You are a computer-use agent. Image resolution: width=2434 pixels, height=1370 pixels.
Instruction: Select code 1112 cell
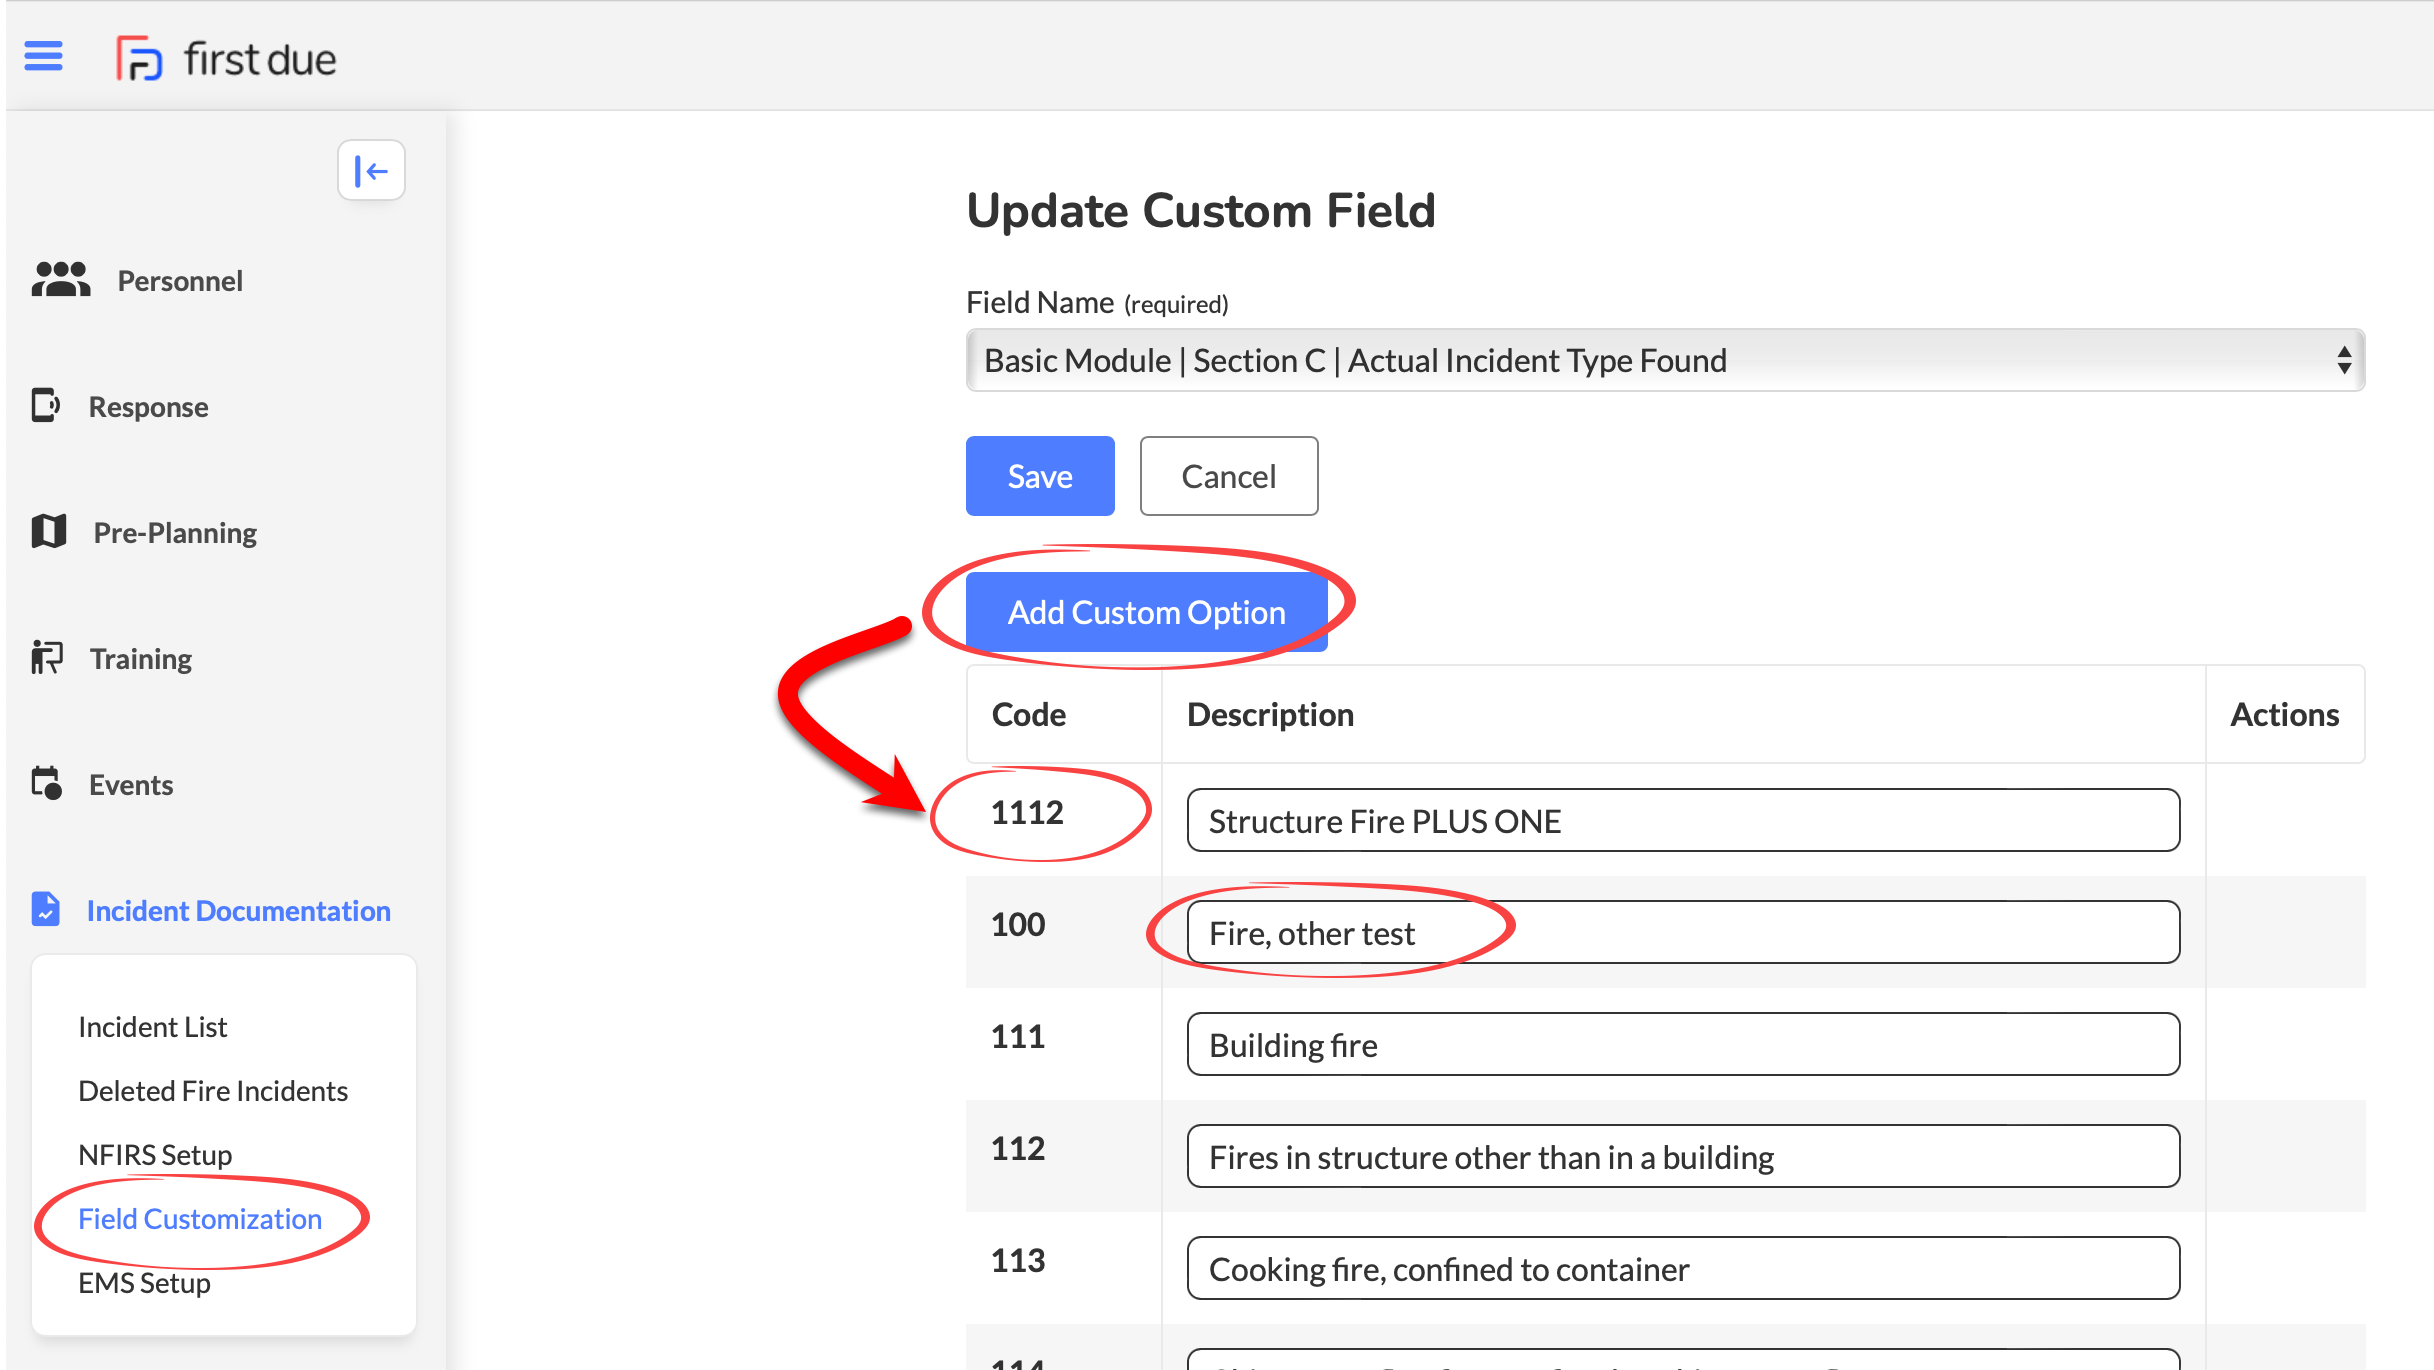click(1027, 812)
